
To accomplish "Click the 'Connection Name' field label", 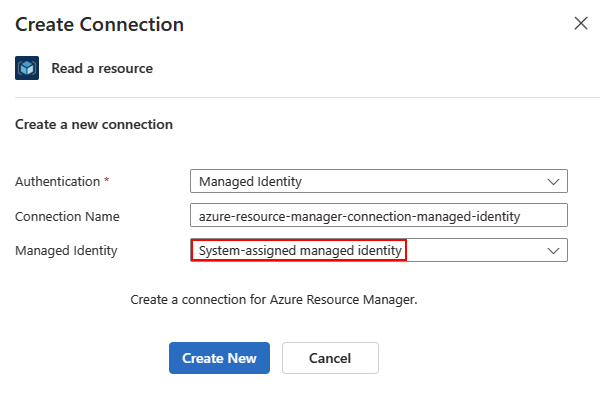I will [x=67, y=216].
